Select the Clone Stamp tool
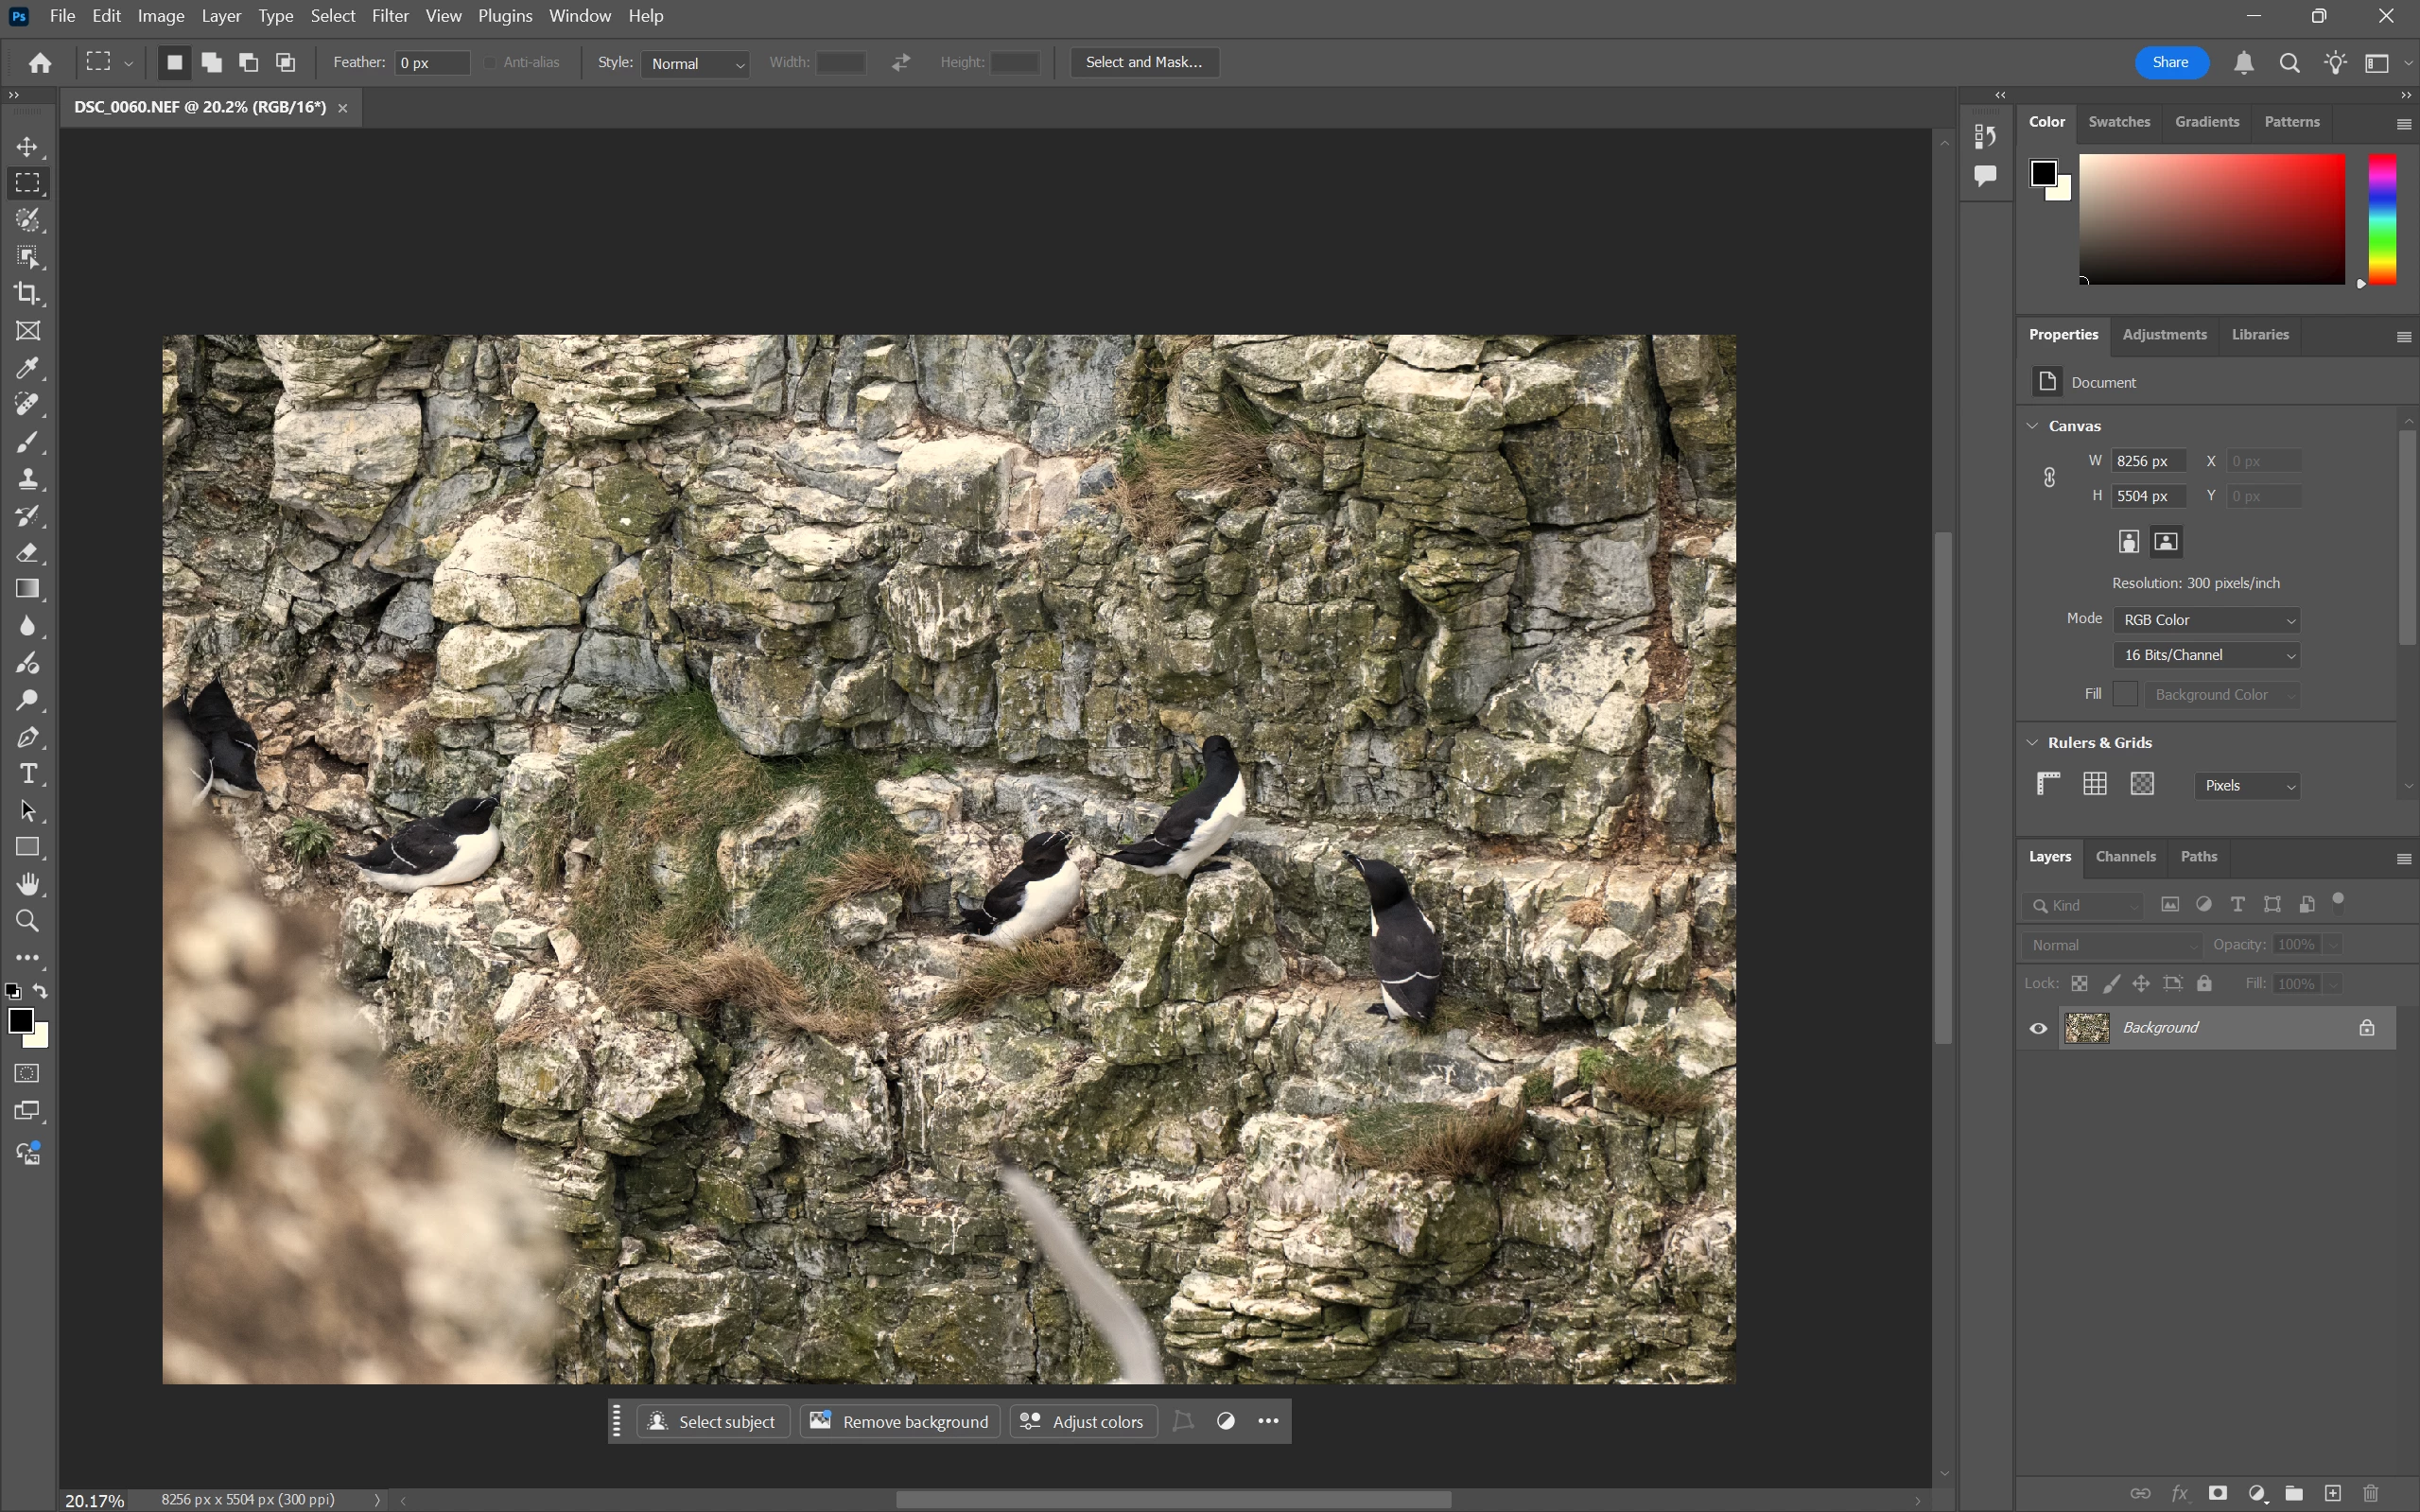The height and width of the screenshot is (1512, 2420). coord(28,479)
